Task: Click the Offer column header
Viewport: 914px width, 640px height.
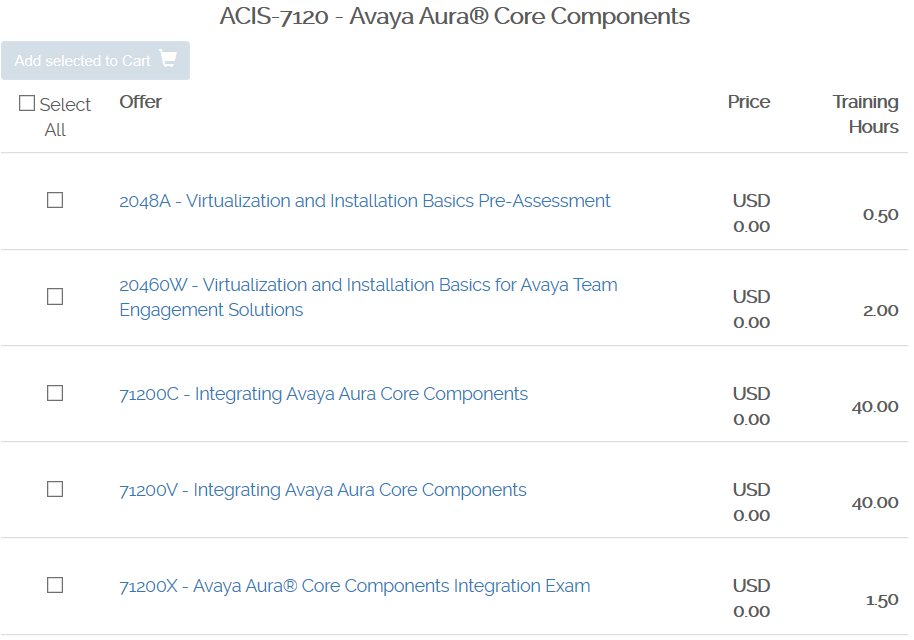Action: [140, 102]
